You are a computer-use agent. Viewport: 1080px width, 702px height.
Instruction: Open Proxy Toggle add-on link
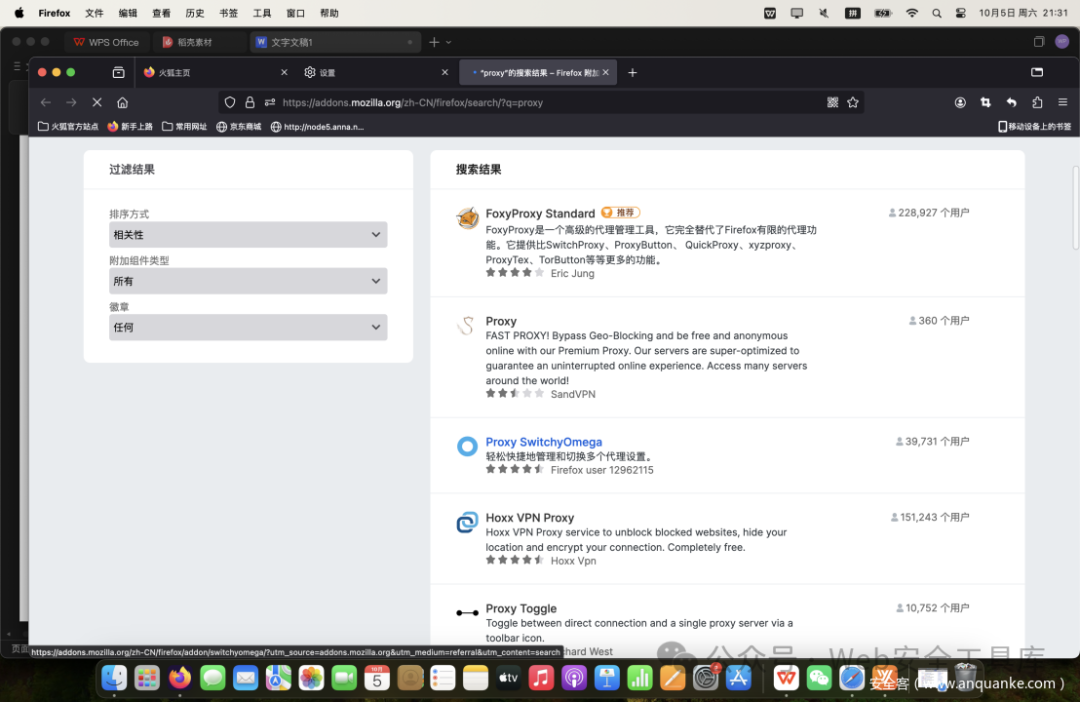click(x=521, y=608)
